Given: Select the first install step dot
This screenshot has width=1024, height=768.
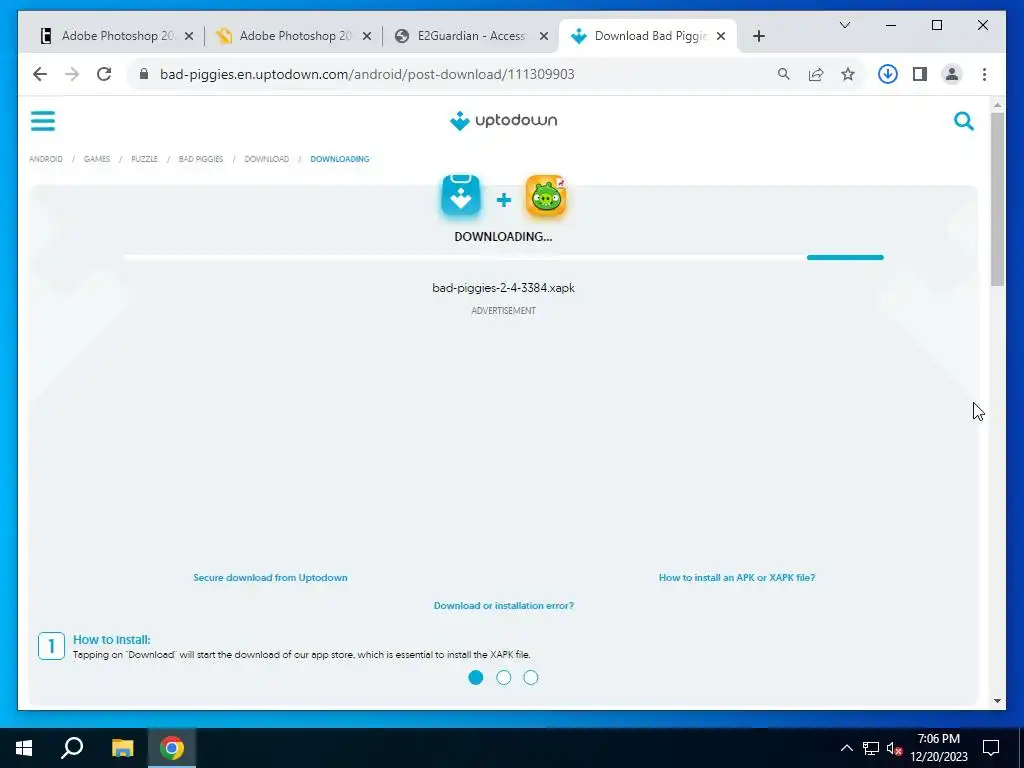Looking at the screenshot, I should point(476,678).
